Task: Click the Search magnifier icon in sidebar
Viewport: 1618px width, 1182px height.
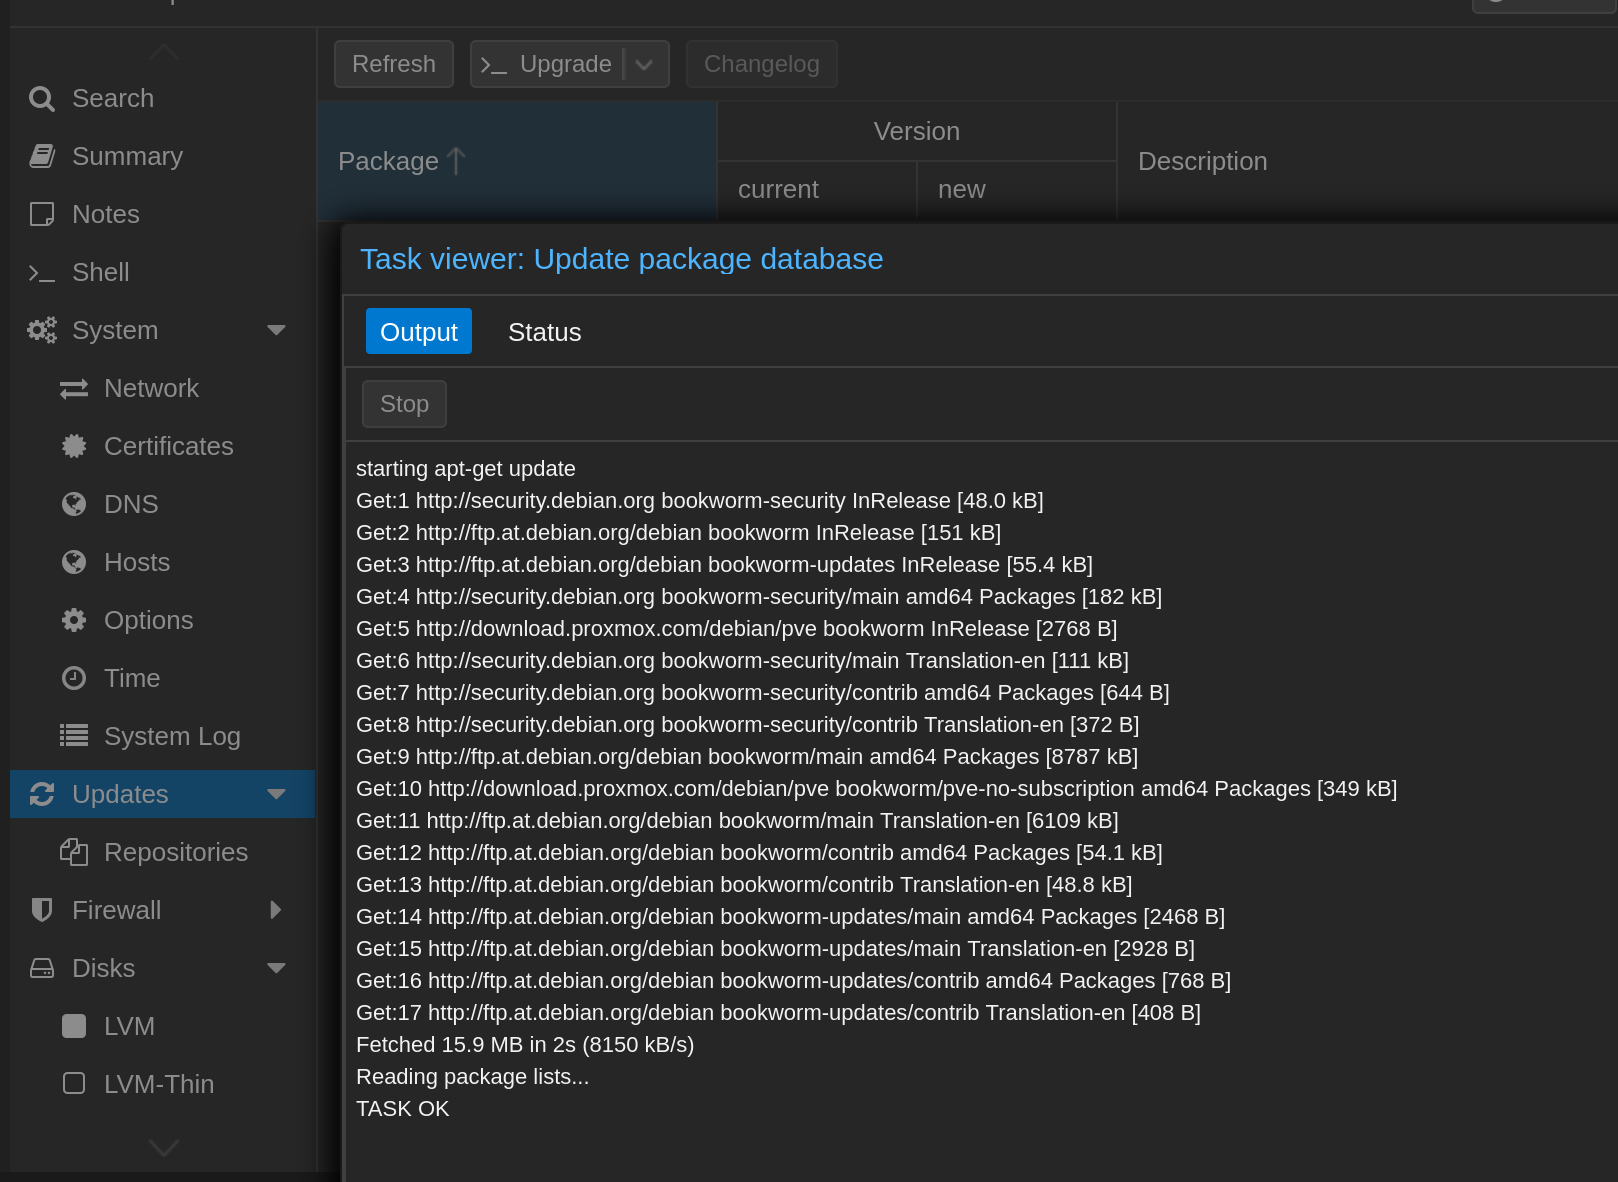Action: click(42, 99)
